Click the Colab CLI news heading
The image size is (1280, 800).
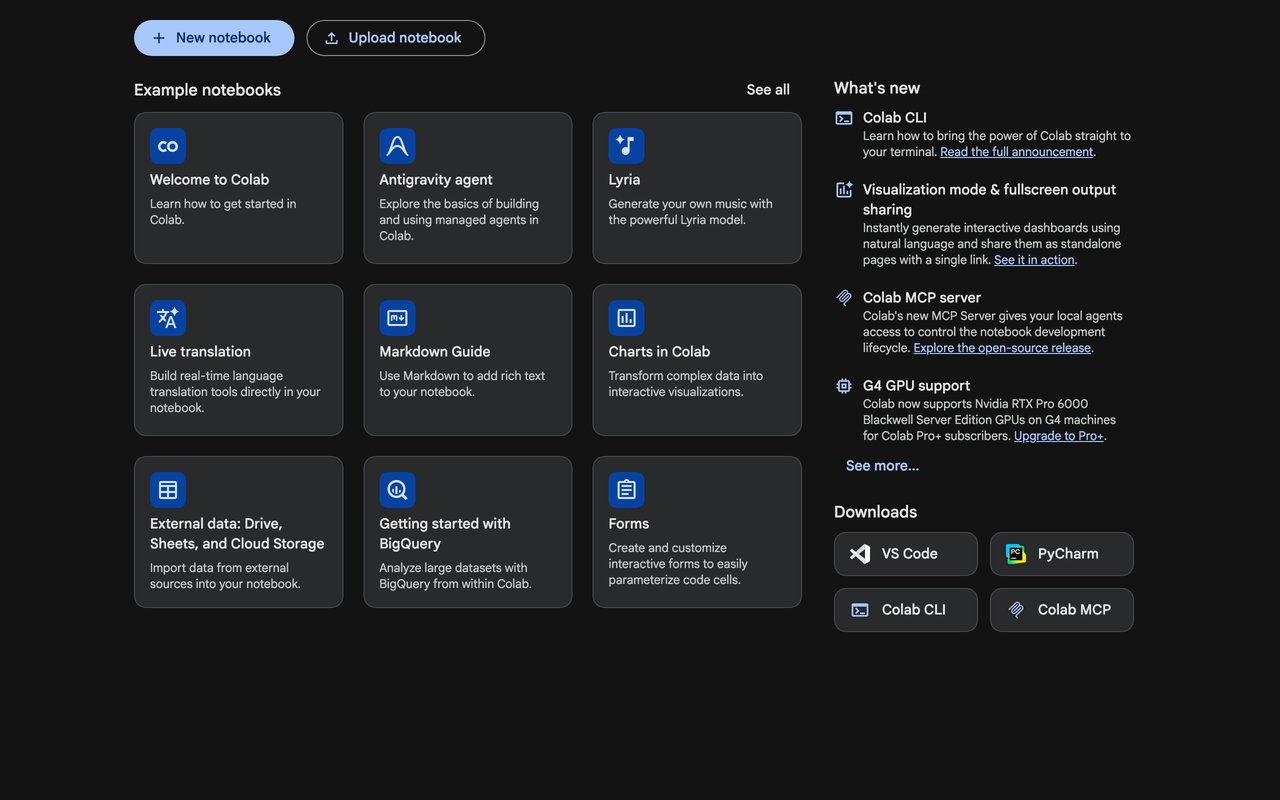tap(895, 118)
